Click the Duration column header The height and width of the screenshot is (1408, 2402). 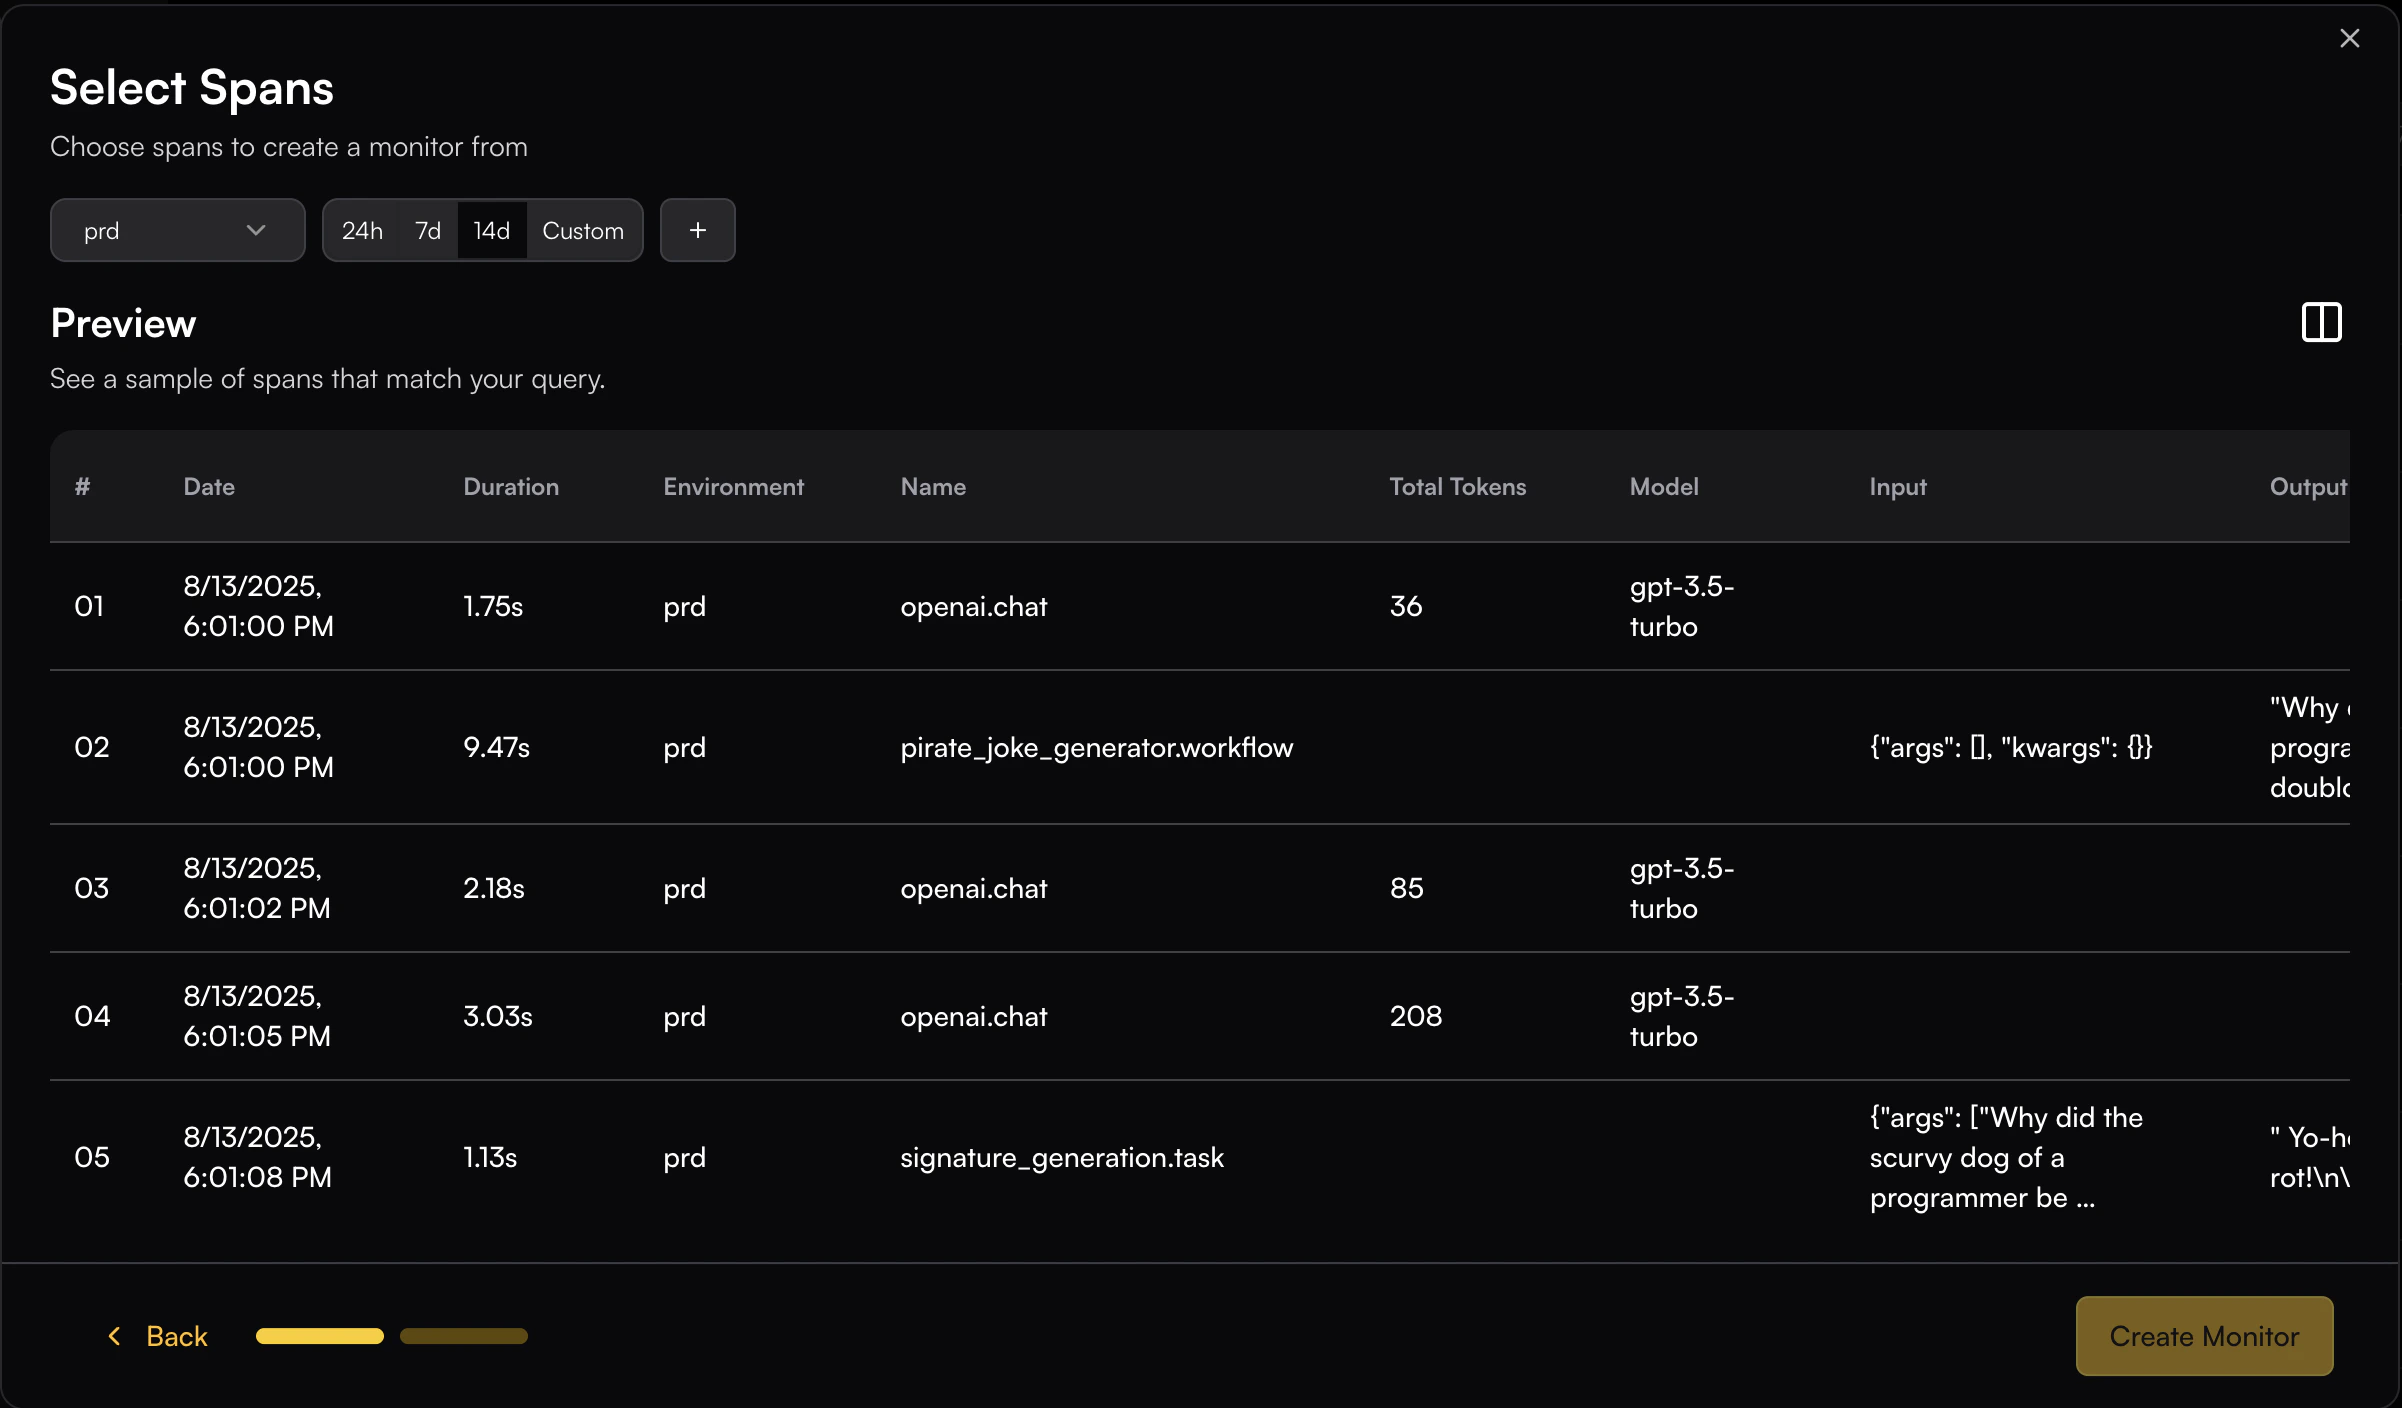(x=510, y=486)
